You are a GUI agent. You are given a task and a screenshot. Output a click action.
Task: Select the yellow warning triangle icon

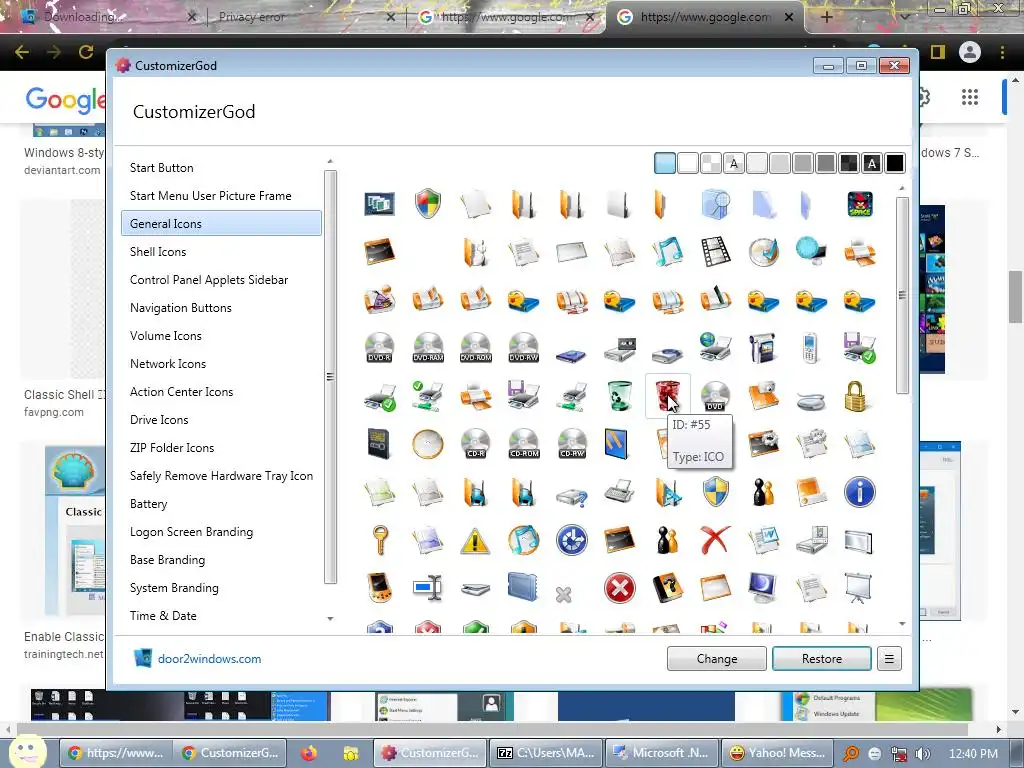tap(475, 541)
